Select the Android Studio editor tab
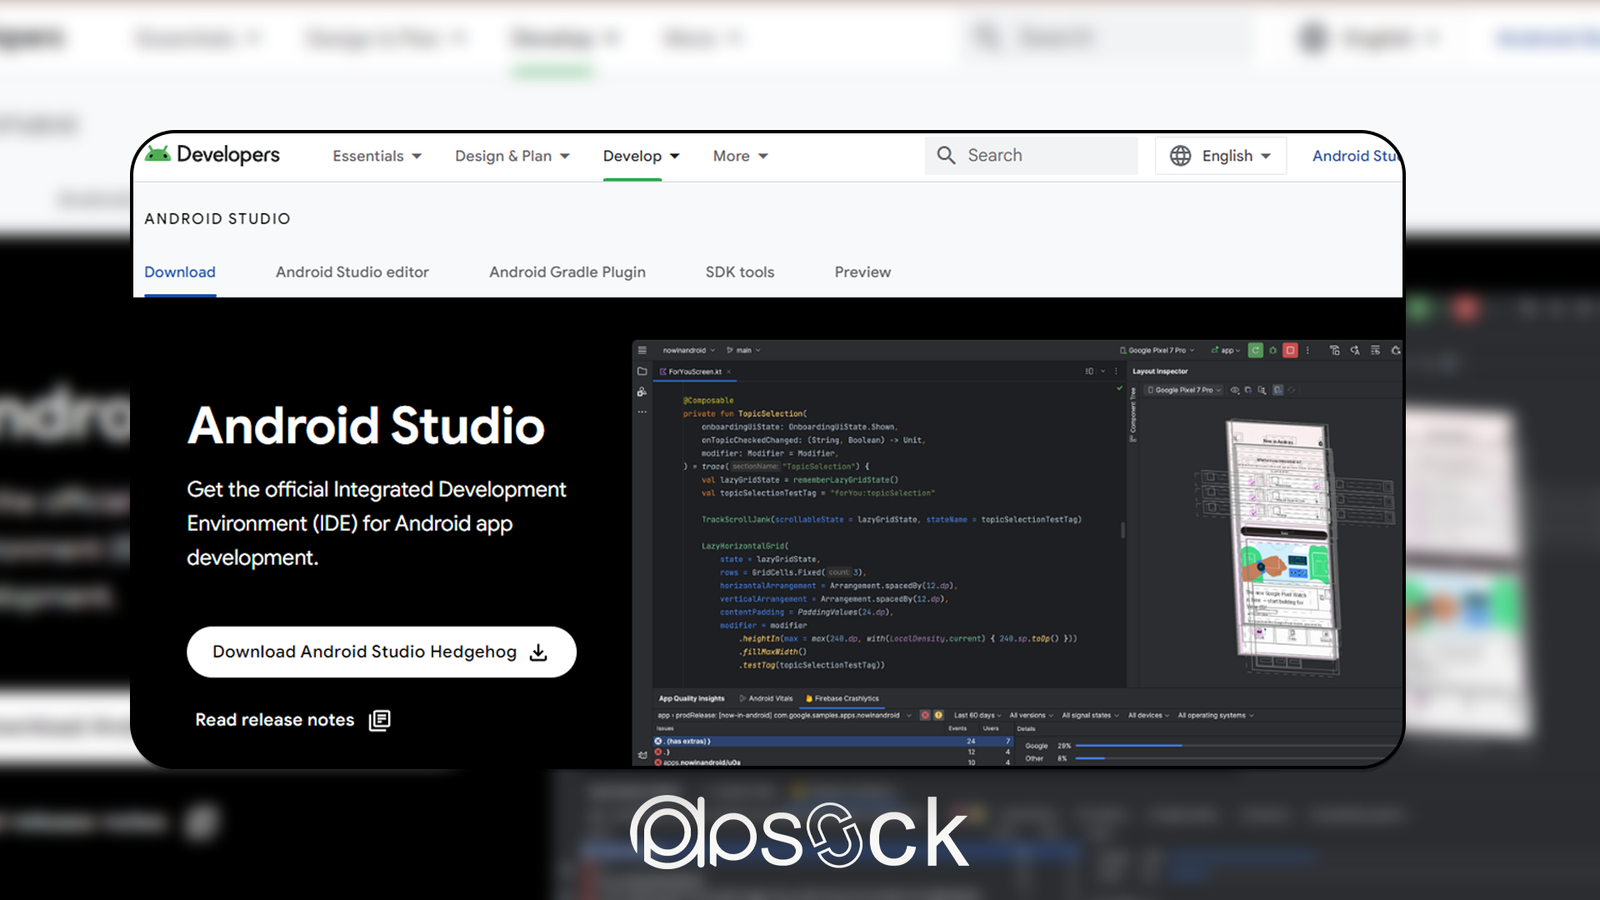 coord(352,272)
